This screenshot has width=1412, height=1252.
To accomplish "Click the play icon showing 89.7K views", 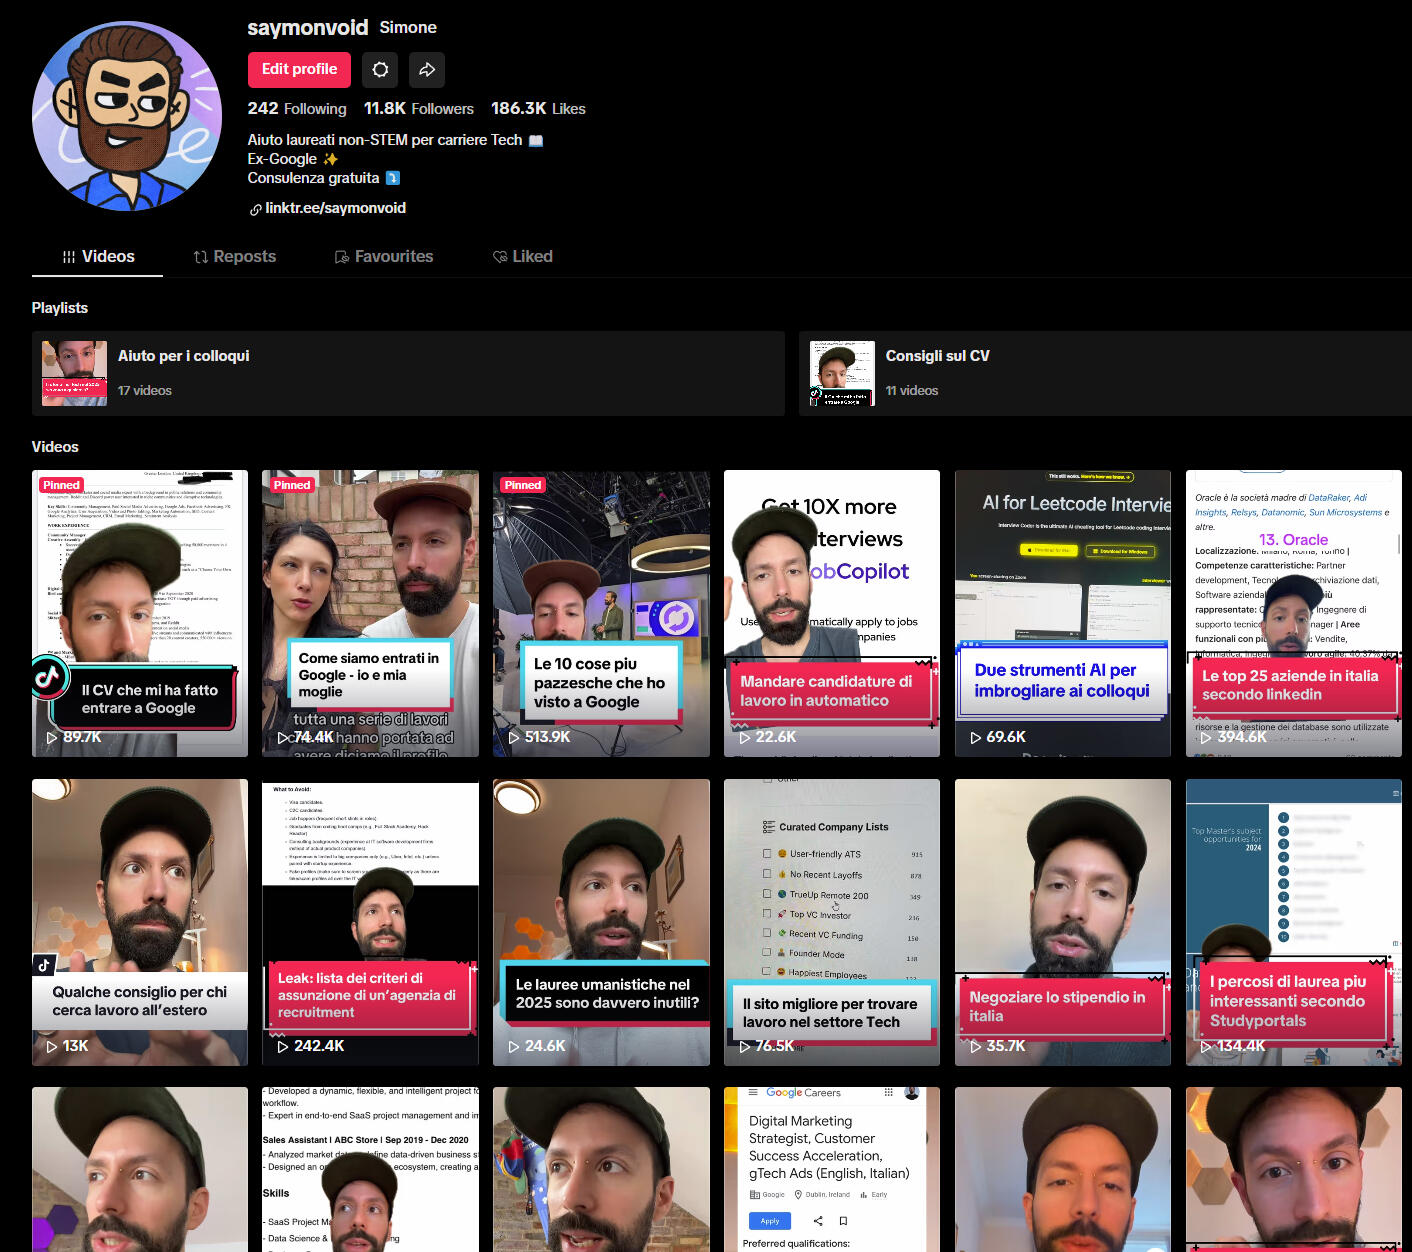I will coord(50,737).
